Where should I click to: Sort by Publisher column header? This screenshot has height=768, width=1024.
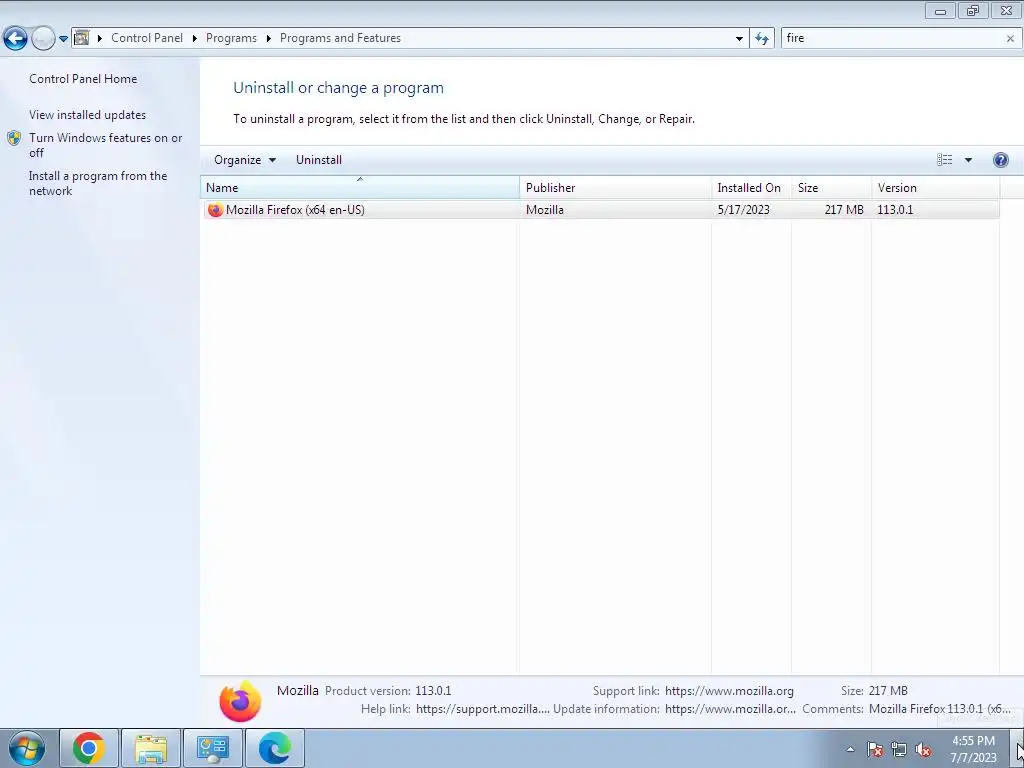(615, 187)
